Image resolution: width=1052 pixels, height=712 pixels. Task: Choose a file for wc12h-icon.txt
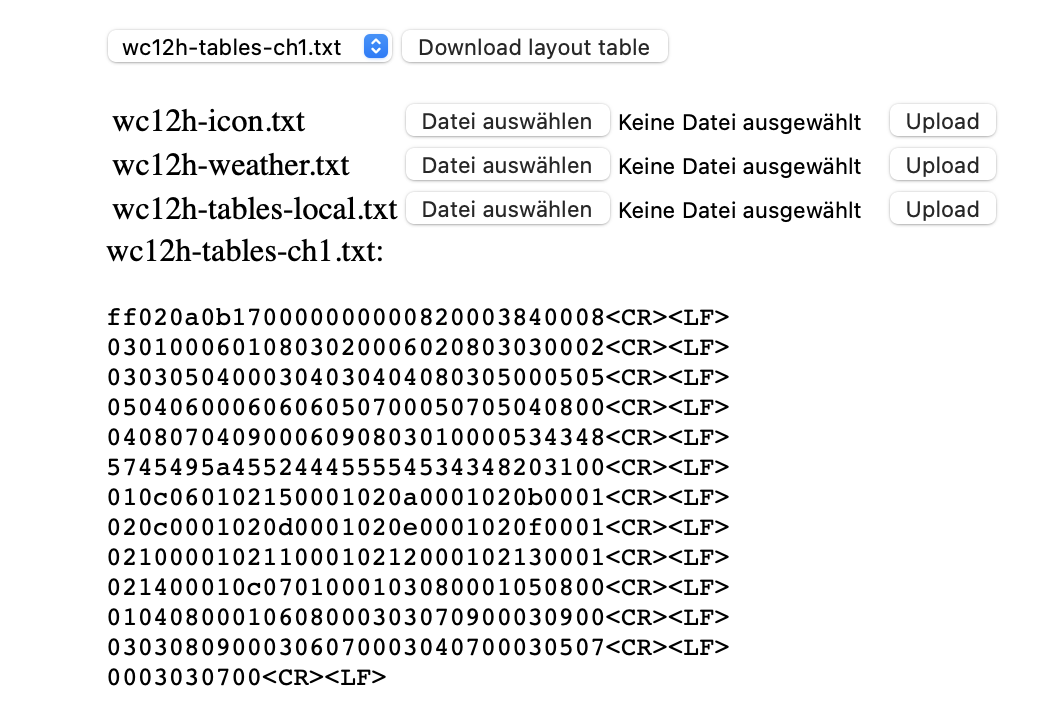pyautogui.click(x=507, y=122)
